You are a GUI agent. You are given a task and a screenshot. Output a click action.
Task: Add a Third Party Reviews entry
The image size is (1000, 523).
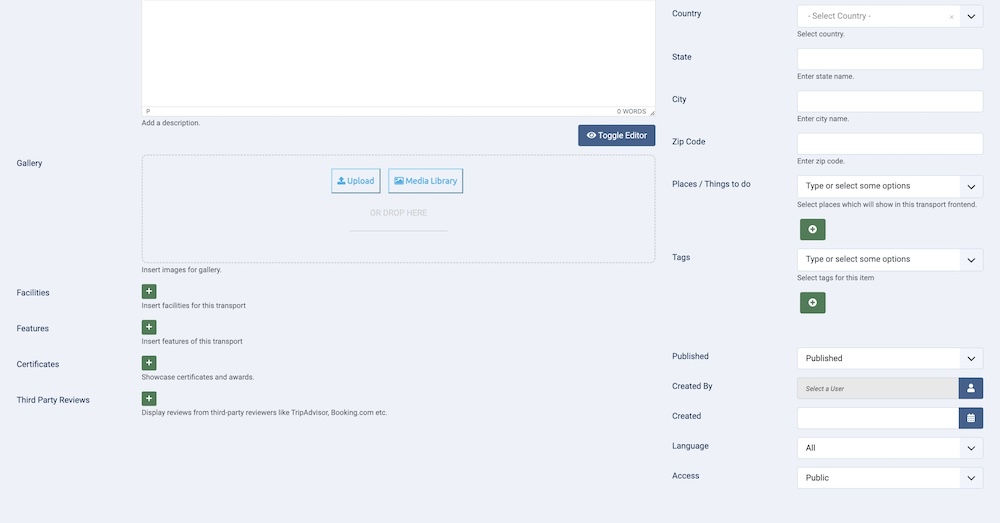click(x=149, y=398)
